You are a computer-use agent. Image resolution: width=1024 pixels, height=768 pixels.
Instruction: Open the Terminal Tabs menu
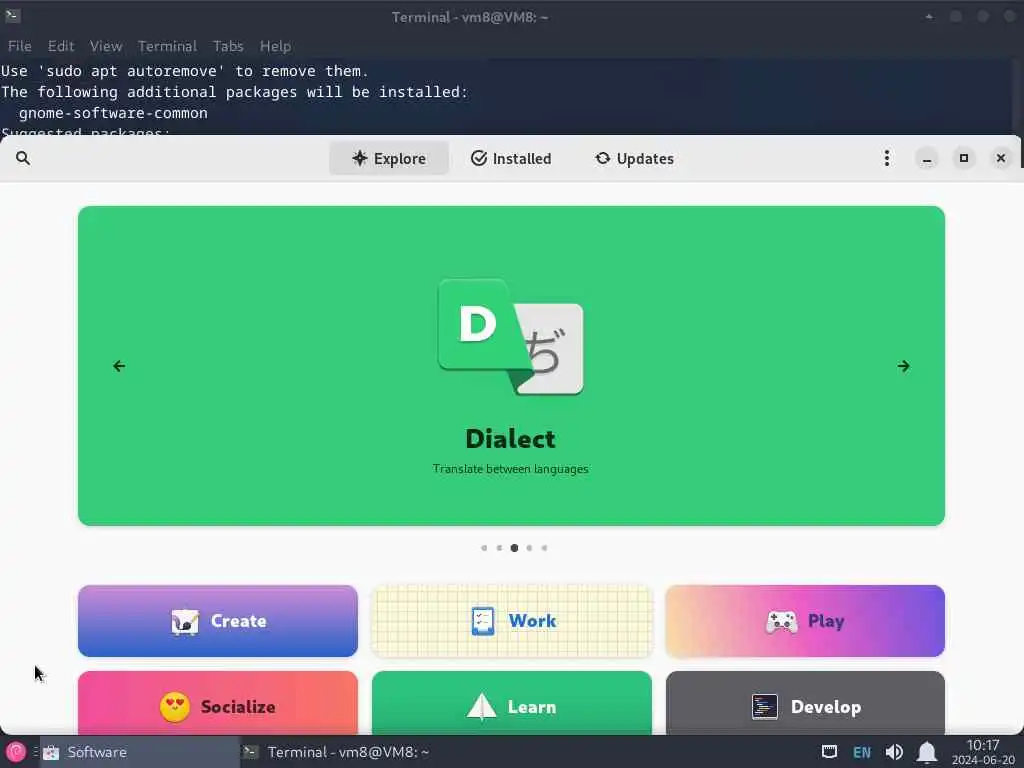pos(228,46)
